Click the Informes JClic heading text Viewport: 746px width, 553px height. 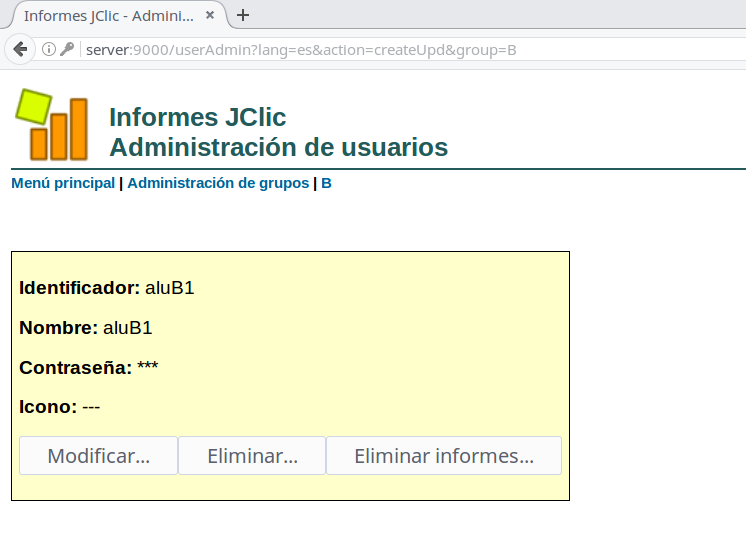pyautogui.click(x=197, y=117)
